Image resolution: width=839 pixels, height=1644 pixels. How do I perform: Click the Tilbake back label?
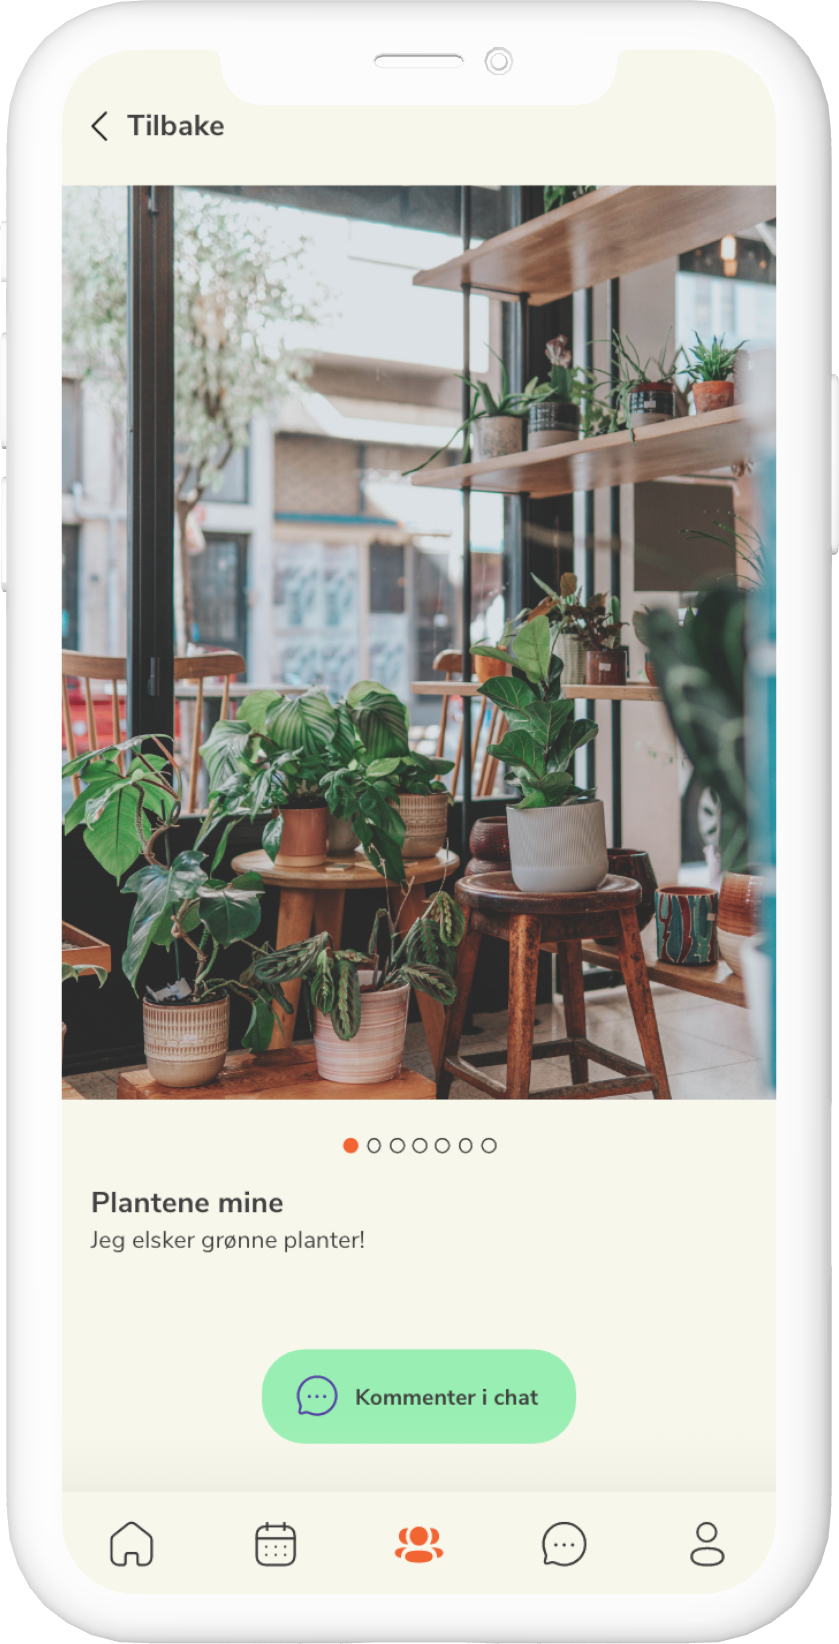tap(176, 126)
